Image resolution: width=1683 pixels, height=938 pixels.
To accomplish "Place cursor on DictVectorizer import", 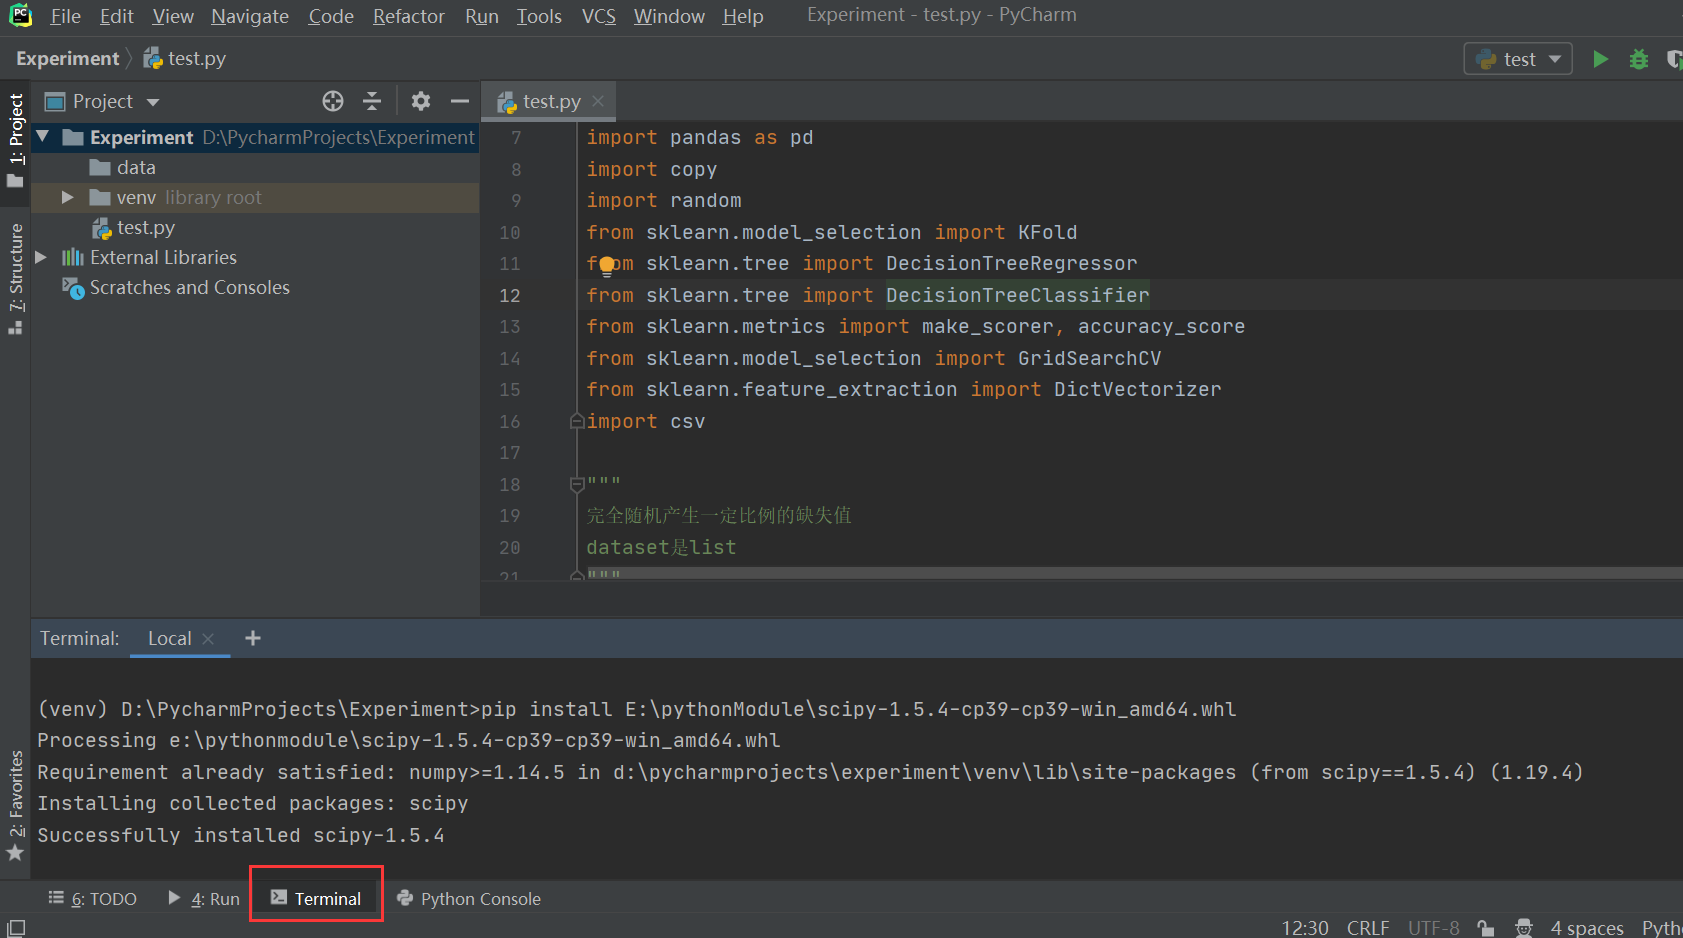I will [1137, 389].
